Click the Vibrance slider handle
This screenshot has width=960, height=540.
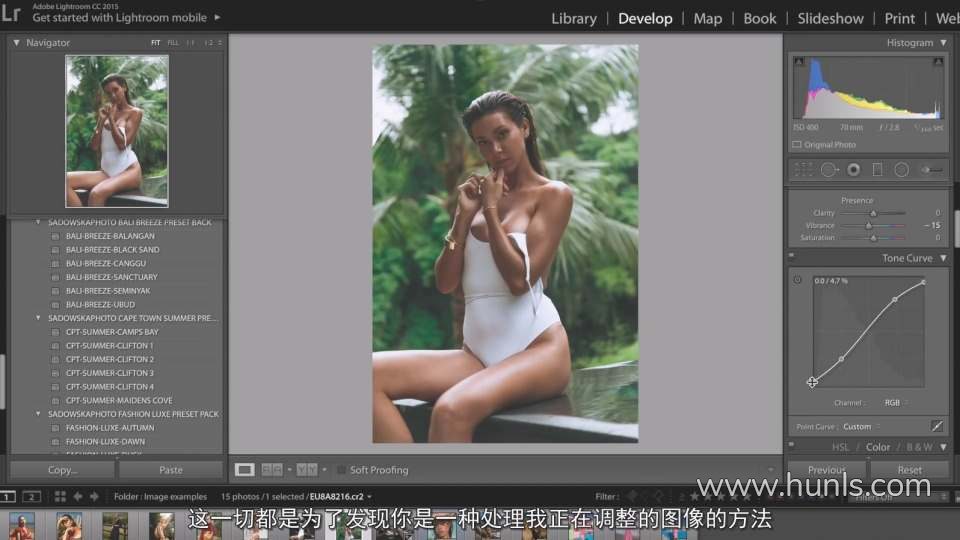[x=868, y=225]
